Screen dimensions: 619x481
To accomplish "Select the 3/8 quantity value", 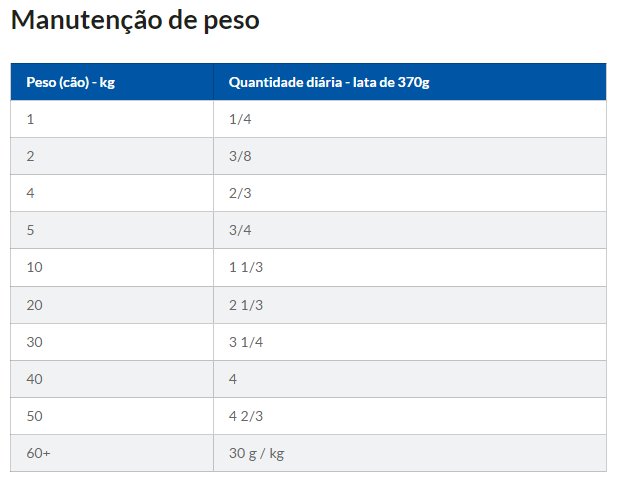I will pyautogui.click(x=240, y=156).
